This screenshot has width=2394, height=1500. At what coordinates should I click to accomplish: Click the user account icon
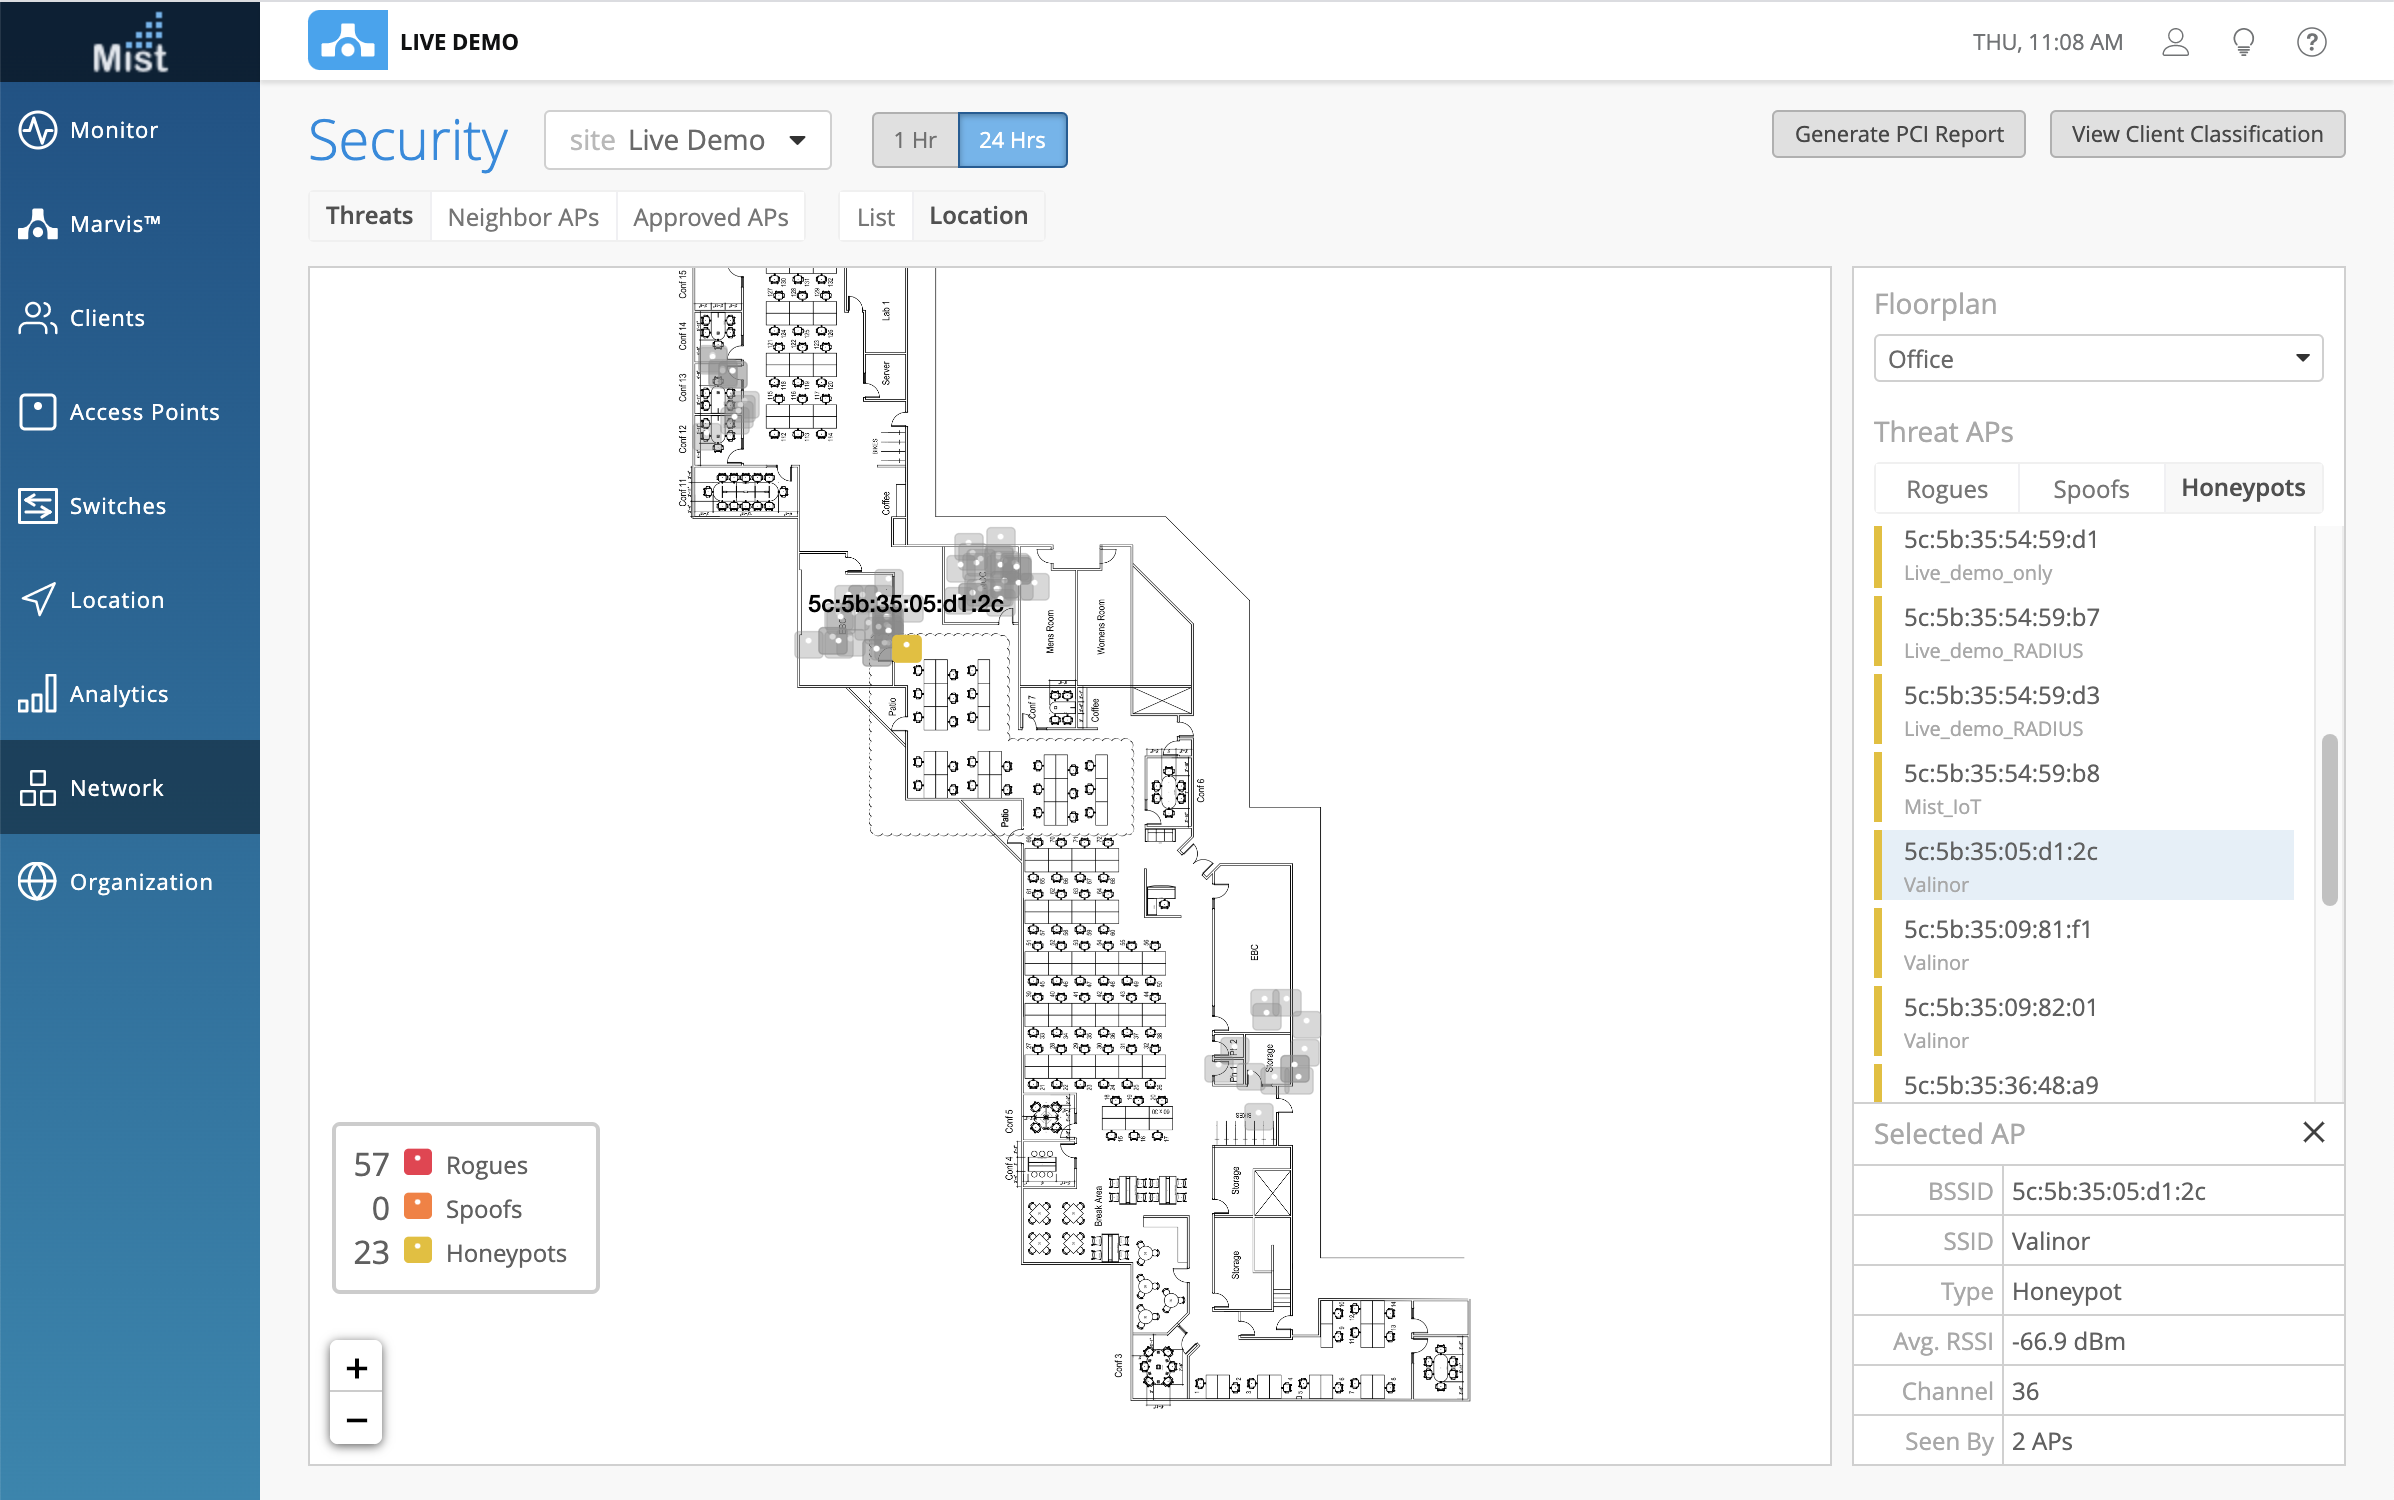coord(2176,42)
